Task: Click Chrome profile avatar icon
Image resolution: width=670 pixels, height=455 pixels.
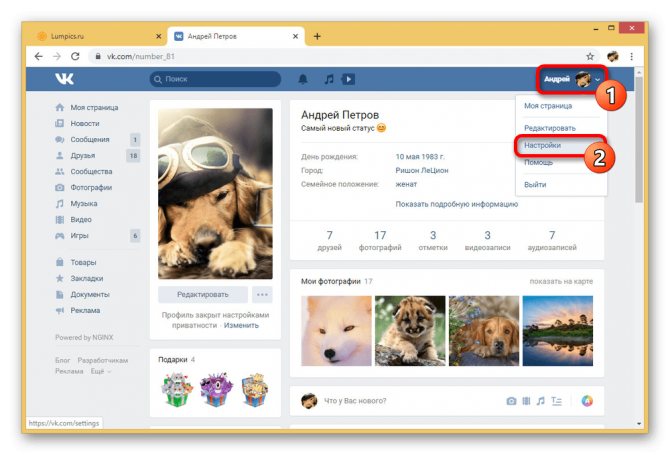Action: click(613, 56)
